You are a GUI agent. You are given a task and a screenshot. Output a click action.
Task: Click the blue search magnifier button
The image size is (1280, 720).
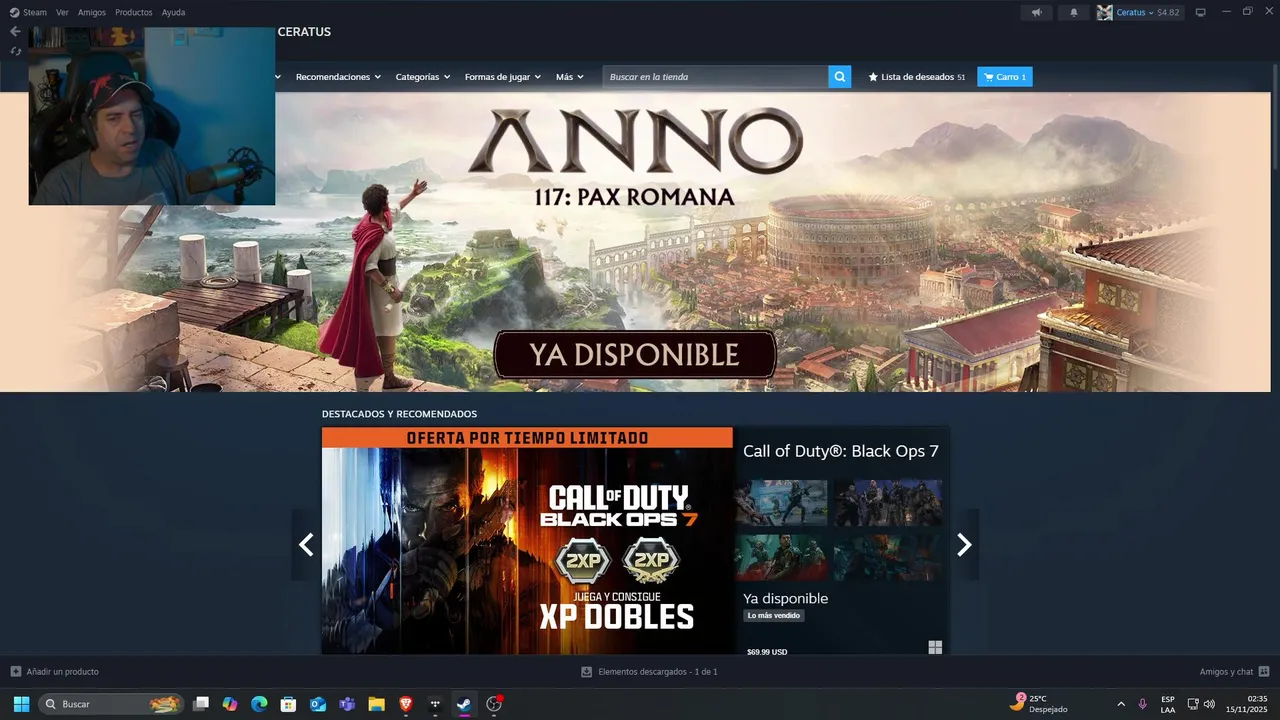[840, 77]
